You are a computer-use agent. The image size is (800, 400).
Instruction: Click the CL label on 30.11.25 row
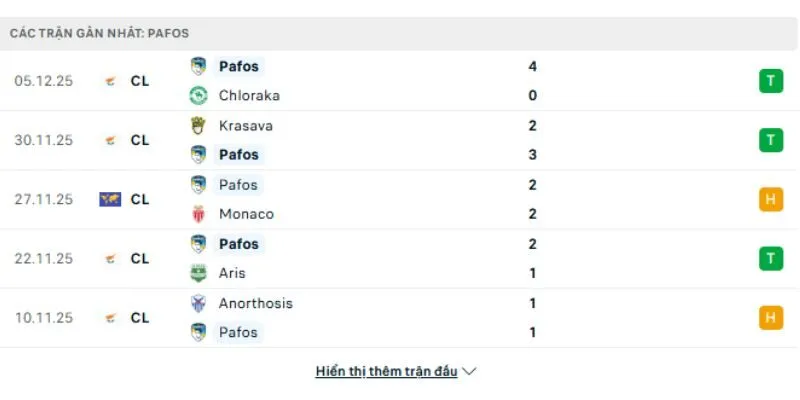click(140, 141)
